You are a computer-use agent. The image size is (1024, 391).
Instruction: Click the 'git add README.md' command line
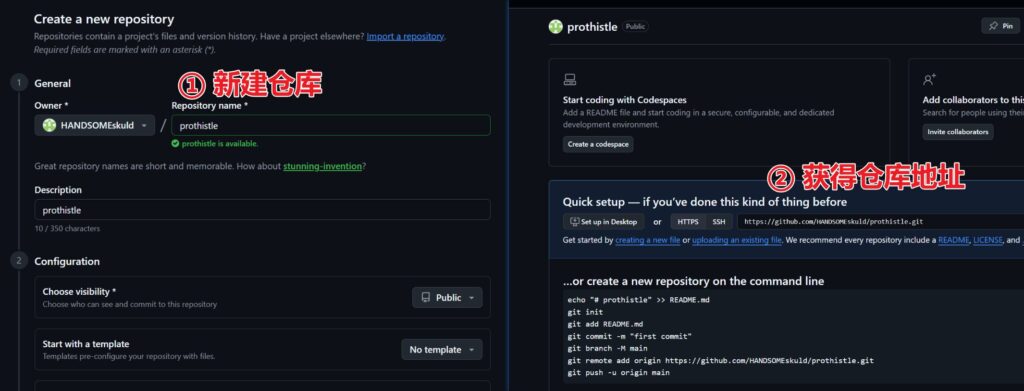[x=605, y=324]
